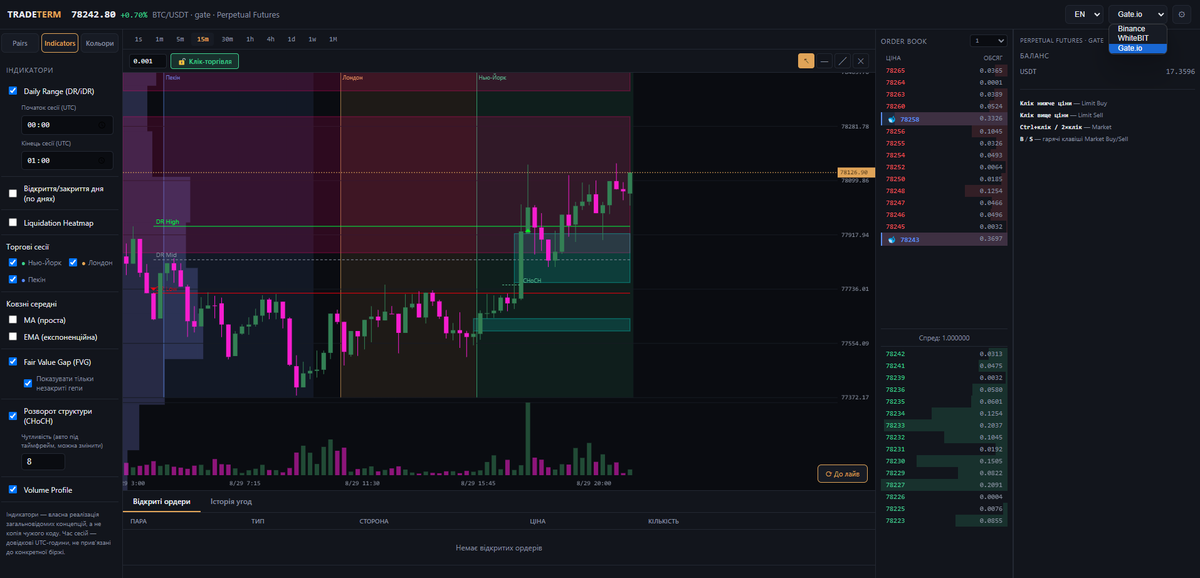Clear drawings with the X tool
Screen dimensions: 1200x578
(x=861, y=61)
